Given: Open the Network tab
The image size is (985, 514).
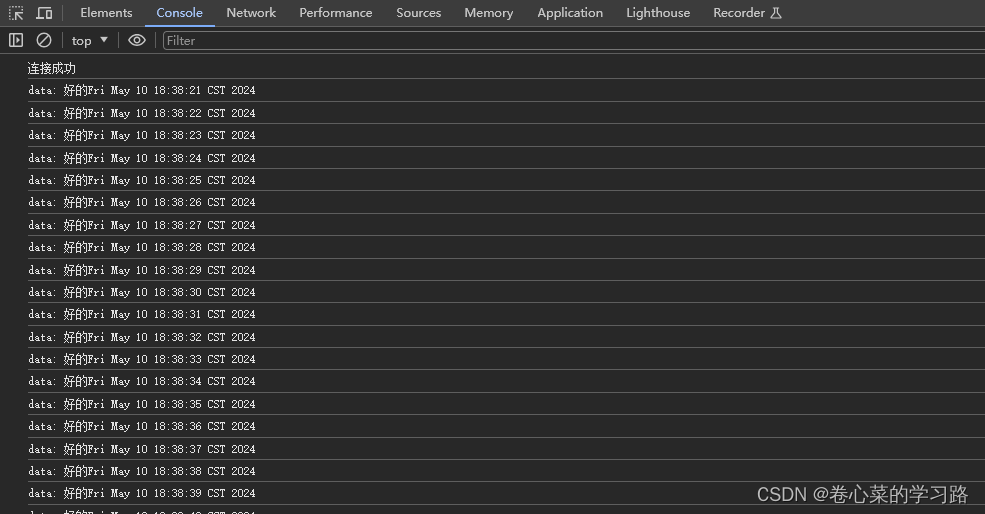Looking at the screenshot, I should pos(251,13).
